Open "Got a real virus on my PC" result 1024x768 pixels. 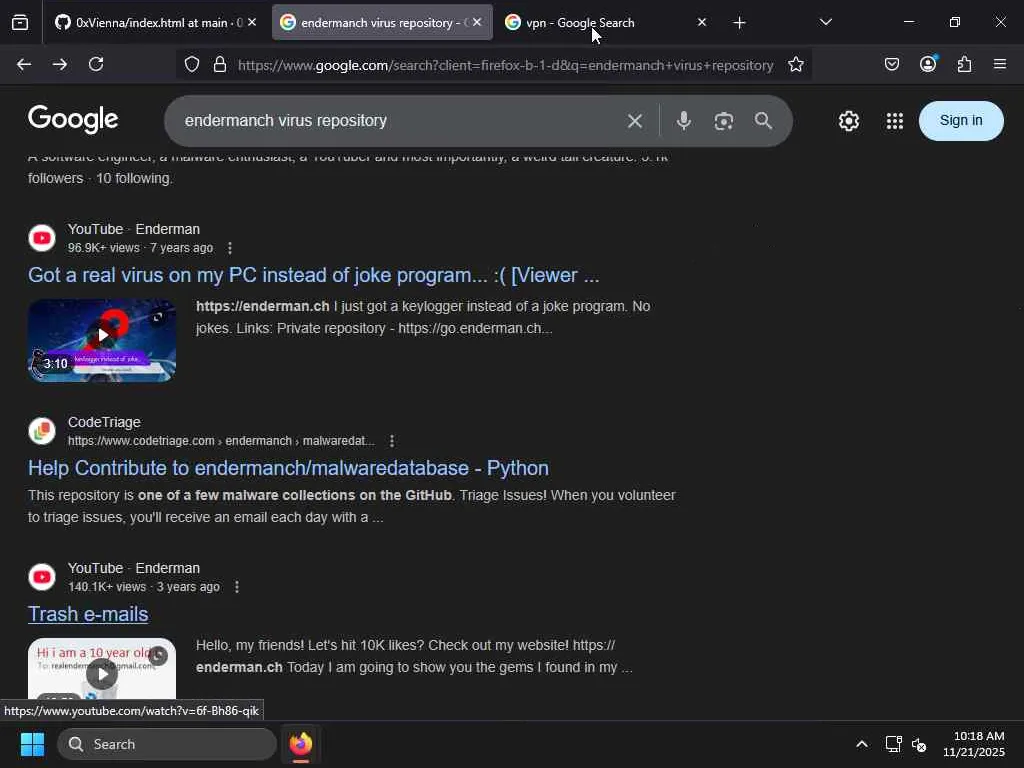tap(313, 275)
